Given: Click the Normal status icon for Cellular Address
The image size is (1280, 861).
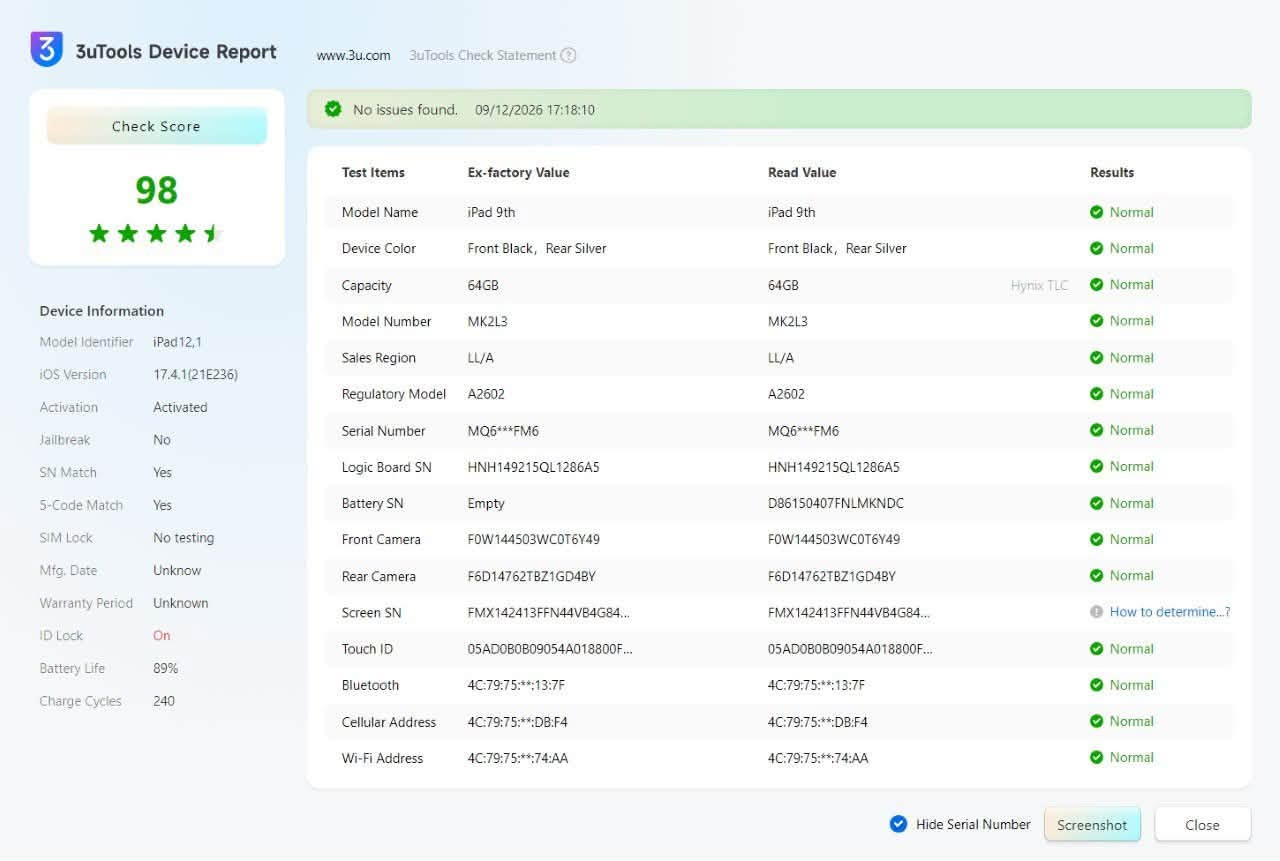Looking at the screenshot, I should point(1097,721).
